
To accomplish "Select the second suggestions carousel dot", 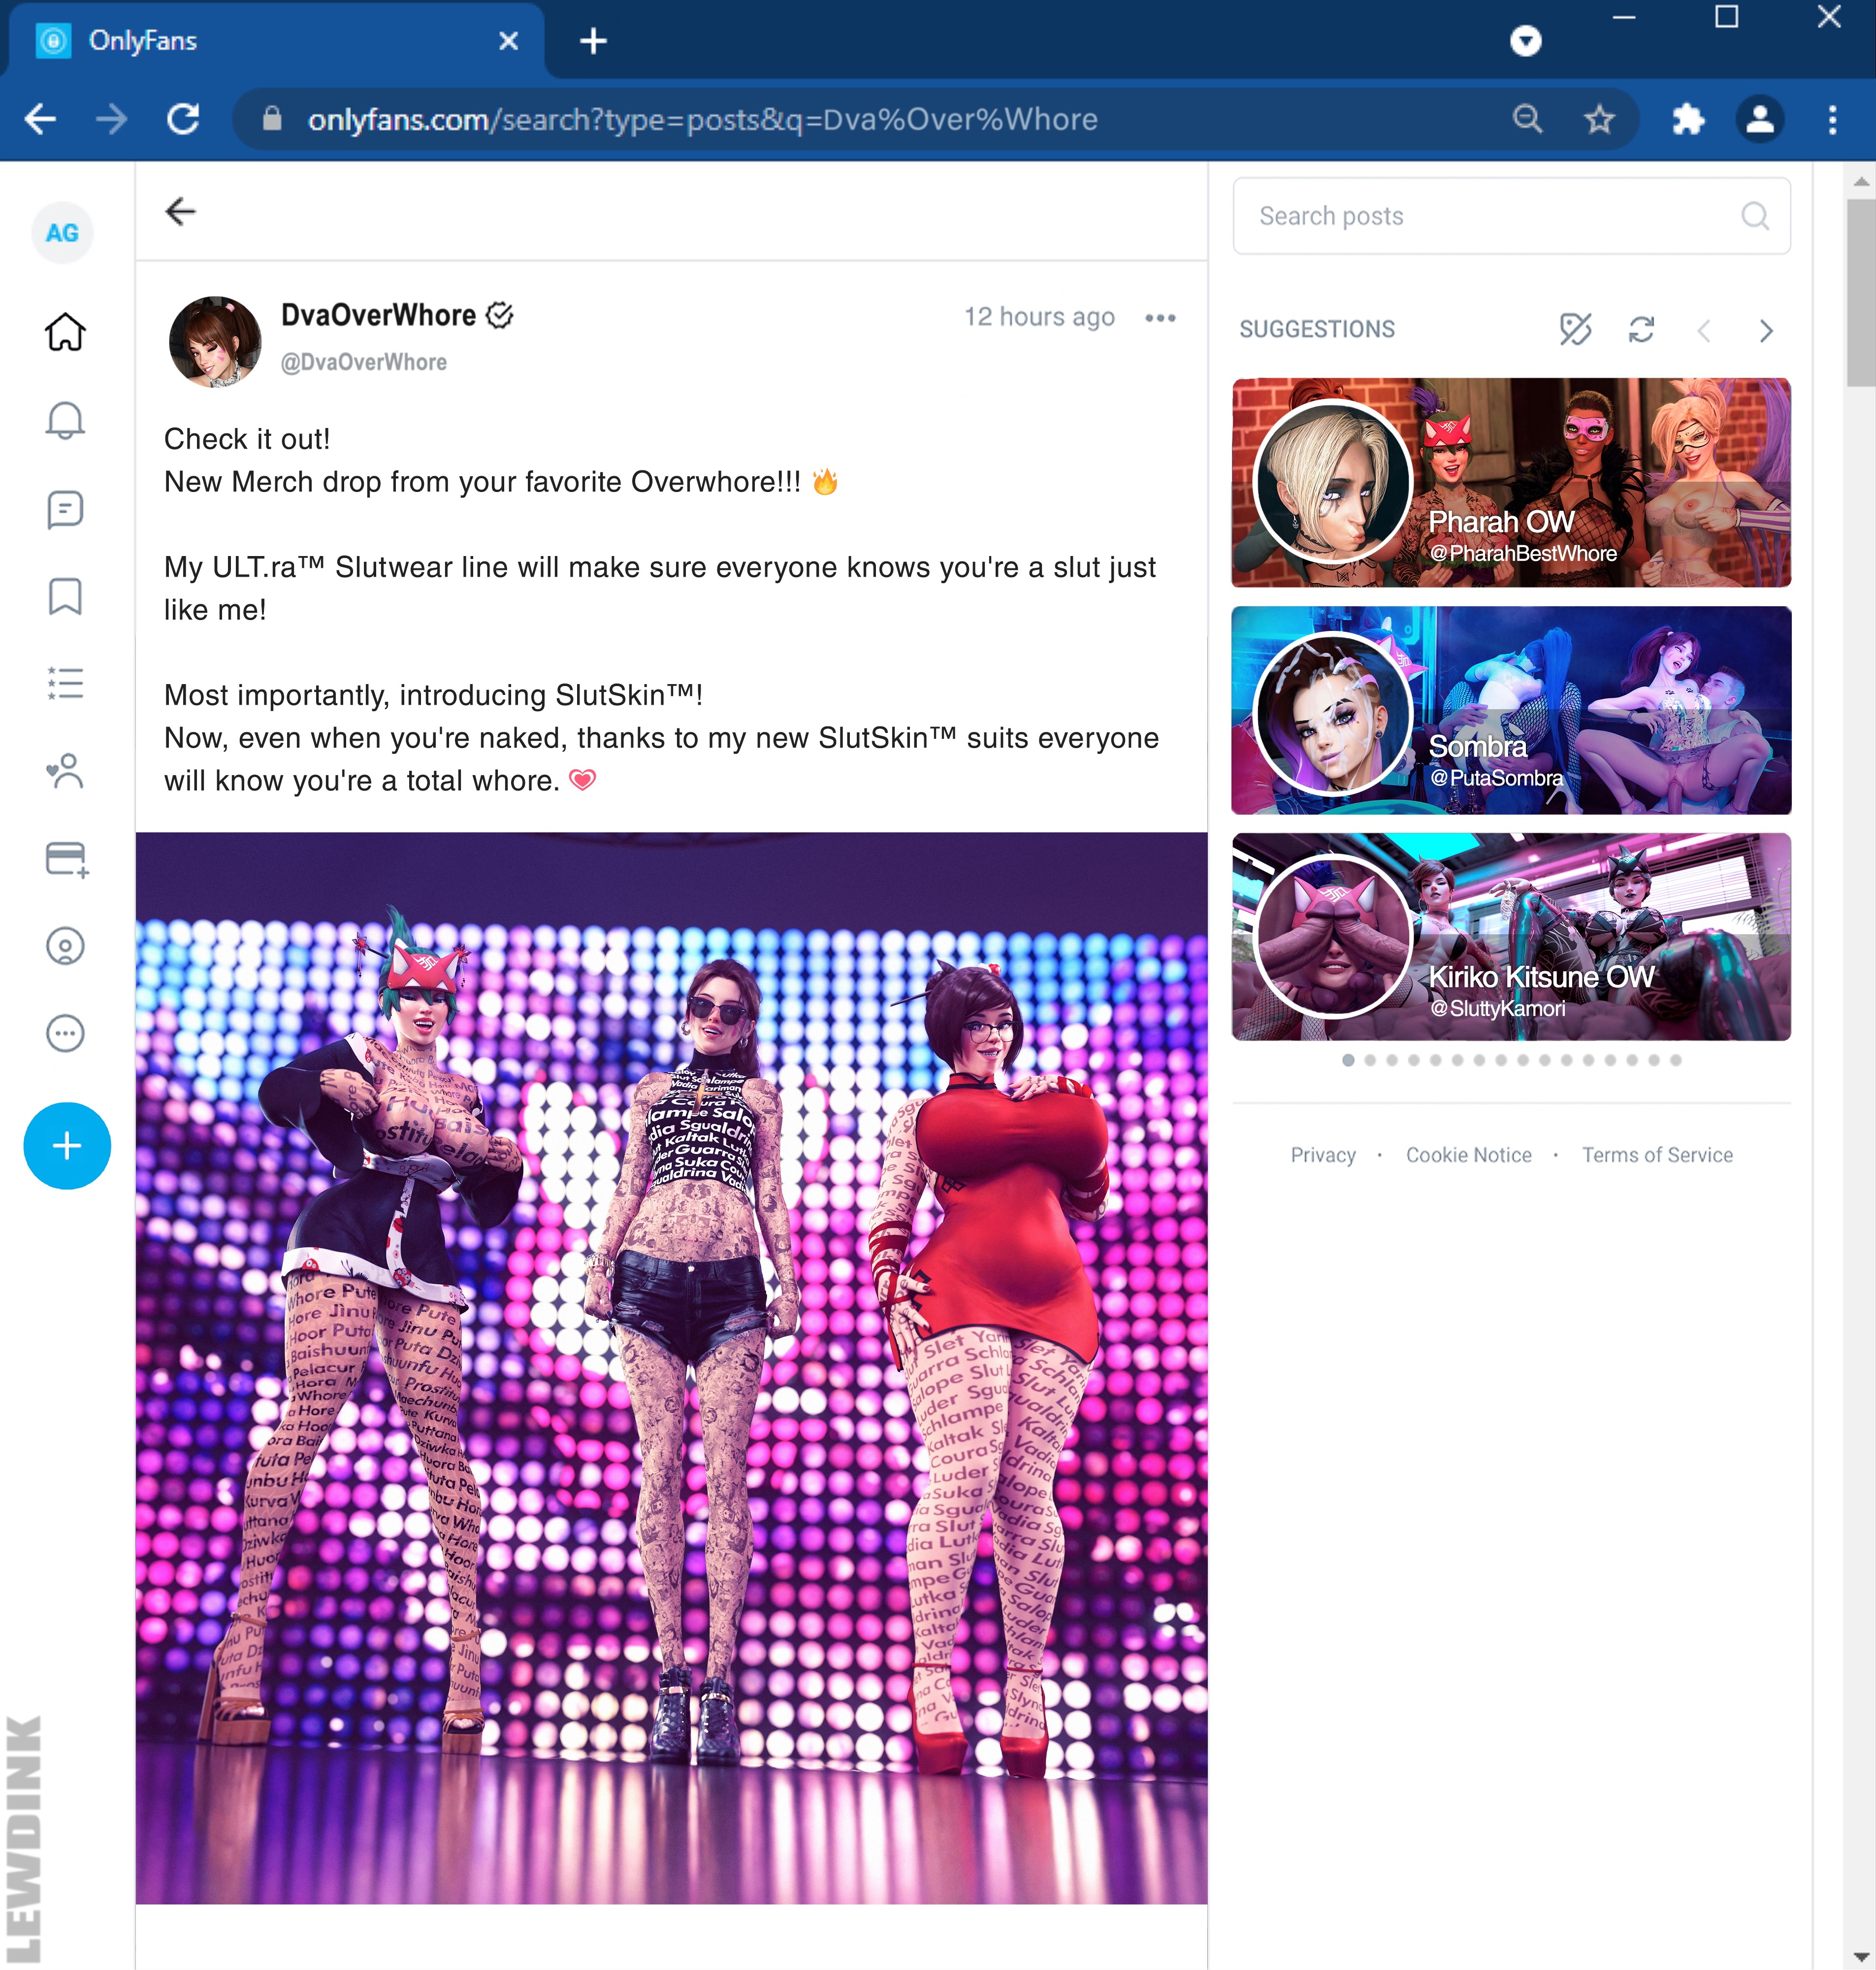I will (1370, 1060).
